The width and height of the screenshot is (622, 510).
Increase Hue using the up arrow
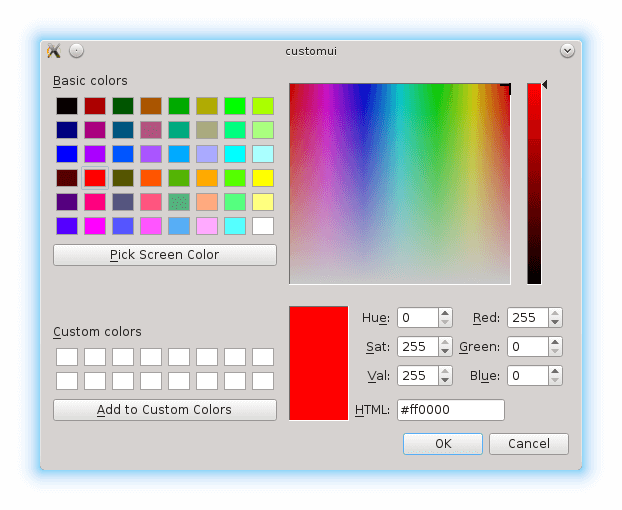click(x=445, y=313)
